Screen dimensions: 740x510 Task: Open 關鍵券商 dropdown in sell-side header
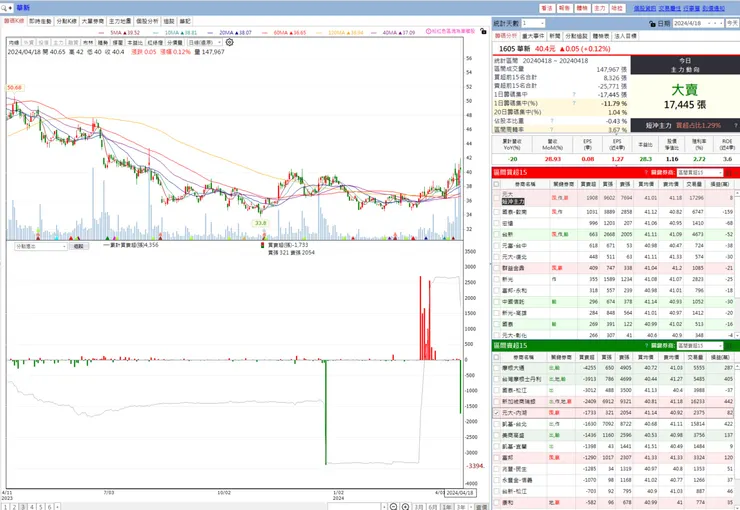click(700, 346)
